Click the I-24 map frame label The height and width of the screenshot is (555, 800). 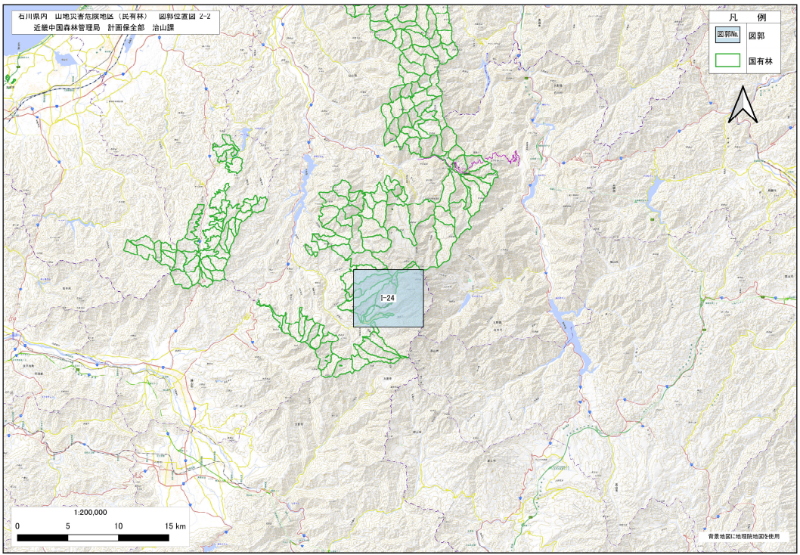pos(389,297)
